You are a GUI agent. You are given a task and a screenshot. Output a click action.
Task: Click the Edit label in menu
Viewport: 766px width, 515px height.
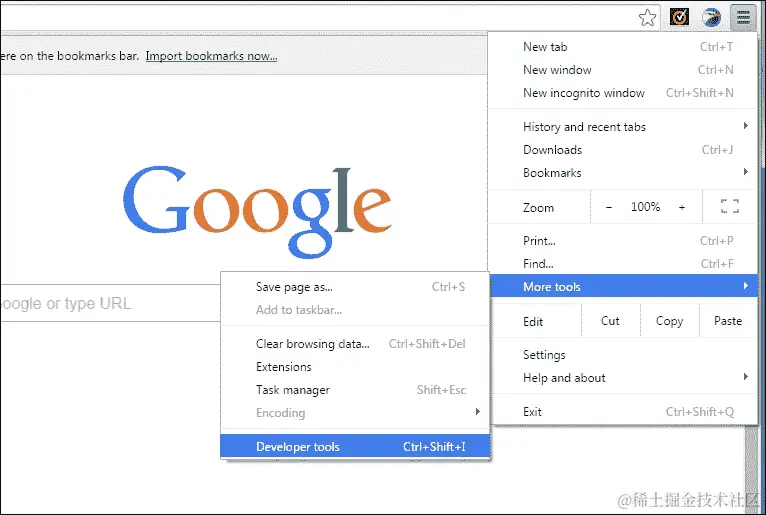coord(533,322)
